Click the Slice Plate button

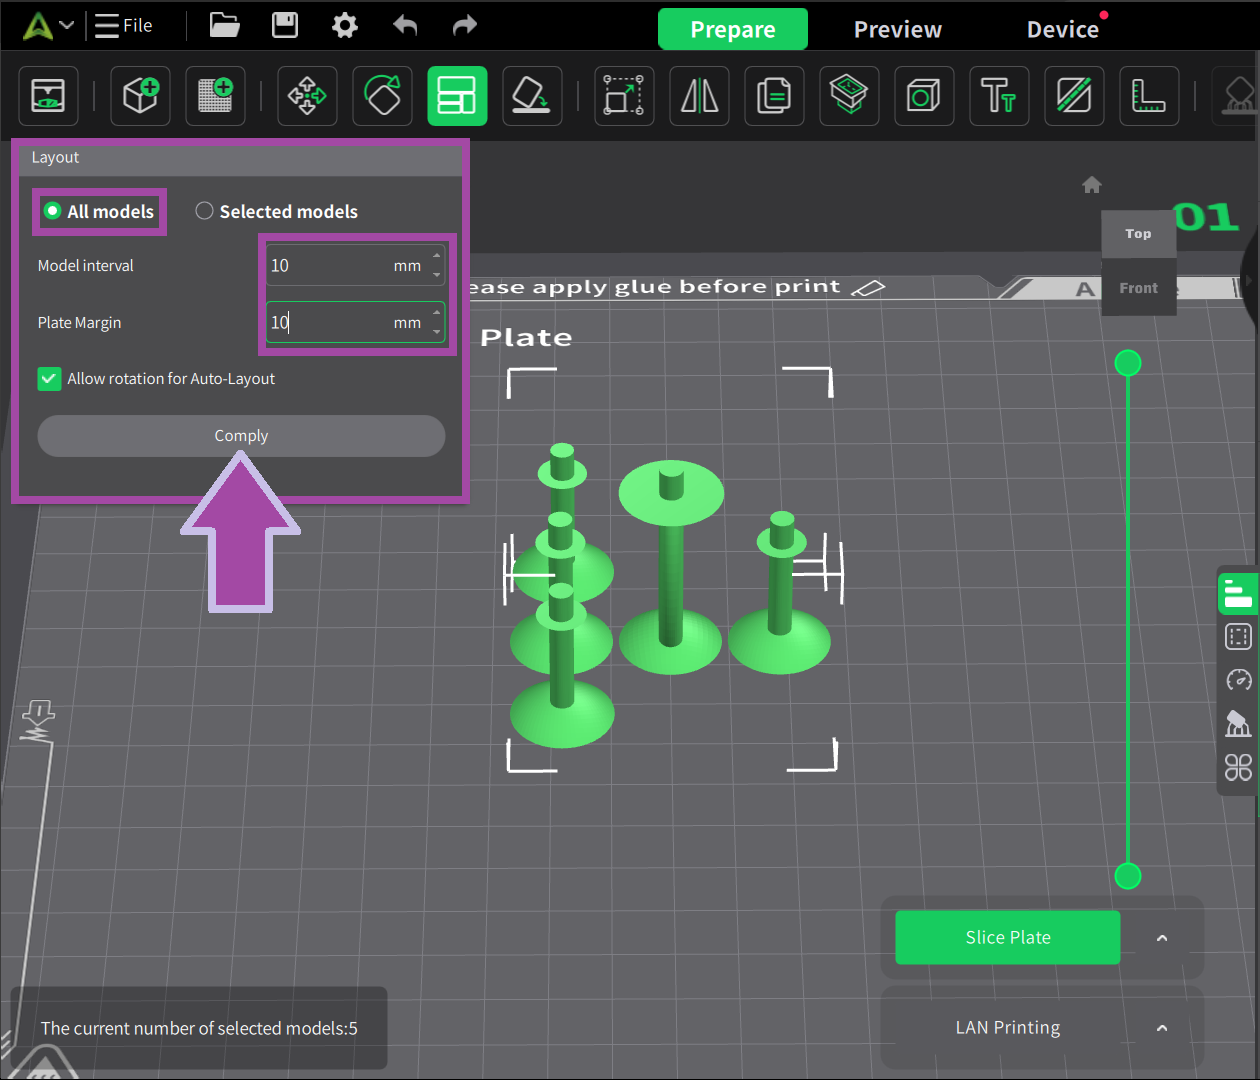[1007, 938]
